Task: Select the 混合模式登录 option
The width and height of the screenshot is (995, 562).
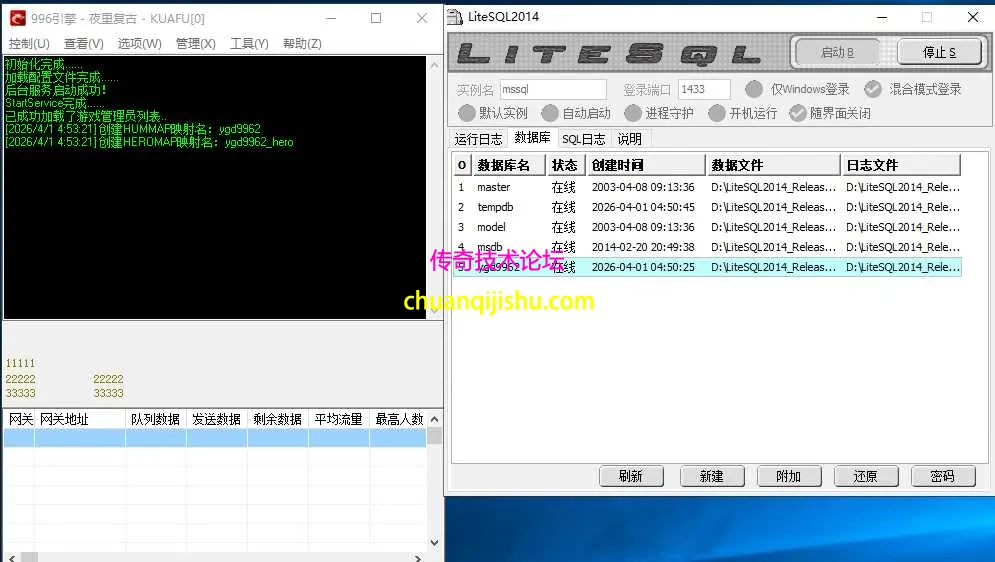Action: (873, 89)
